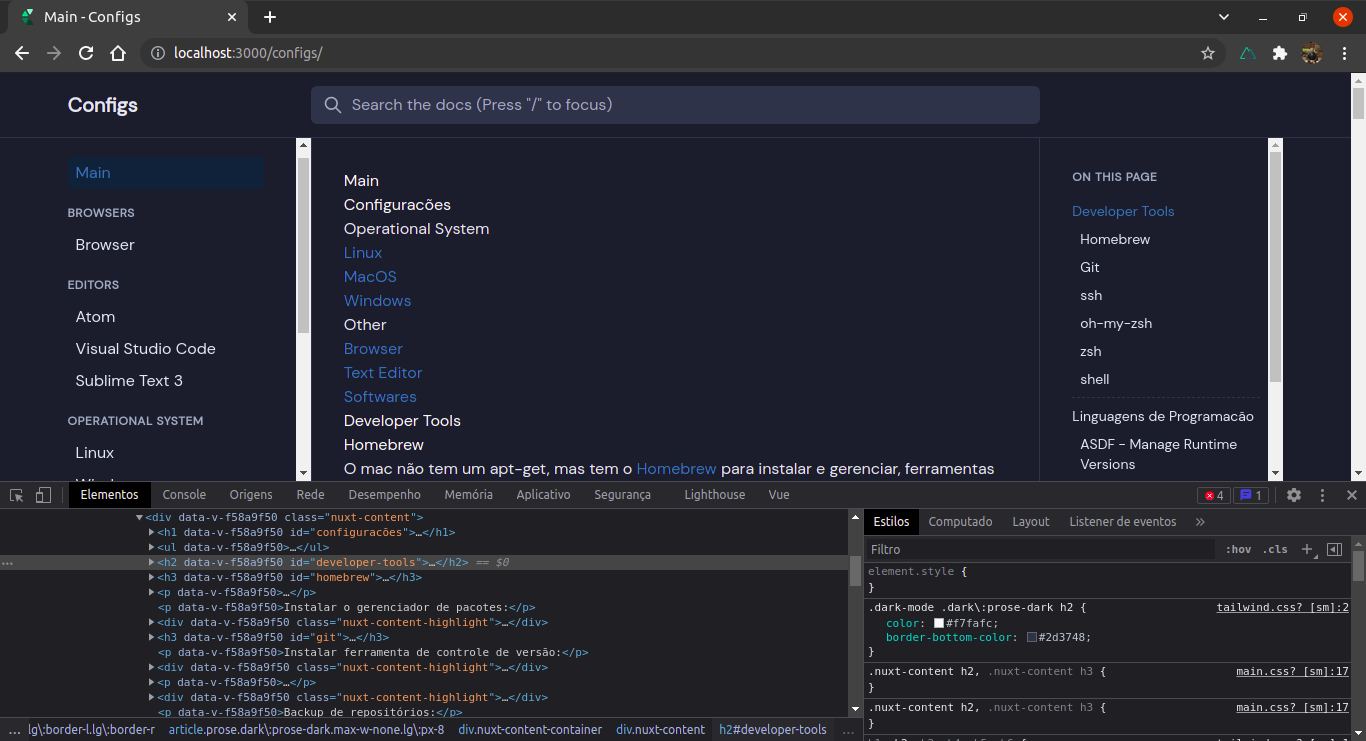The height and width of the screenshot is (741, 1366).
Task: Open the Chrome tab search chevron
Action: pos(1224,16)
